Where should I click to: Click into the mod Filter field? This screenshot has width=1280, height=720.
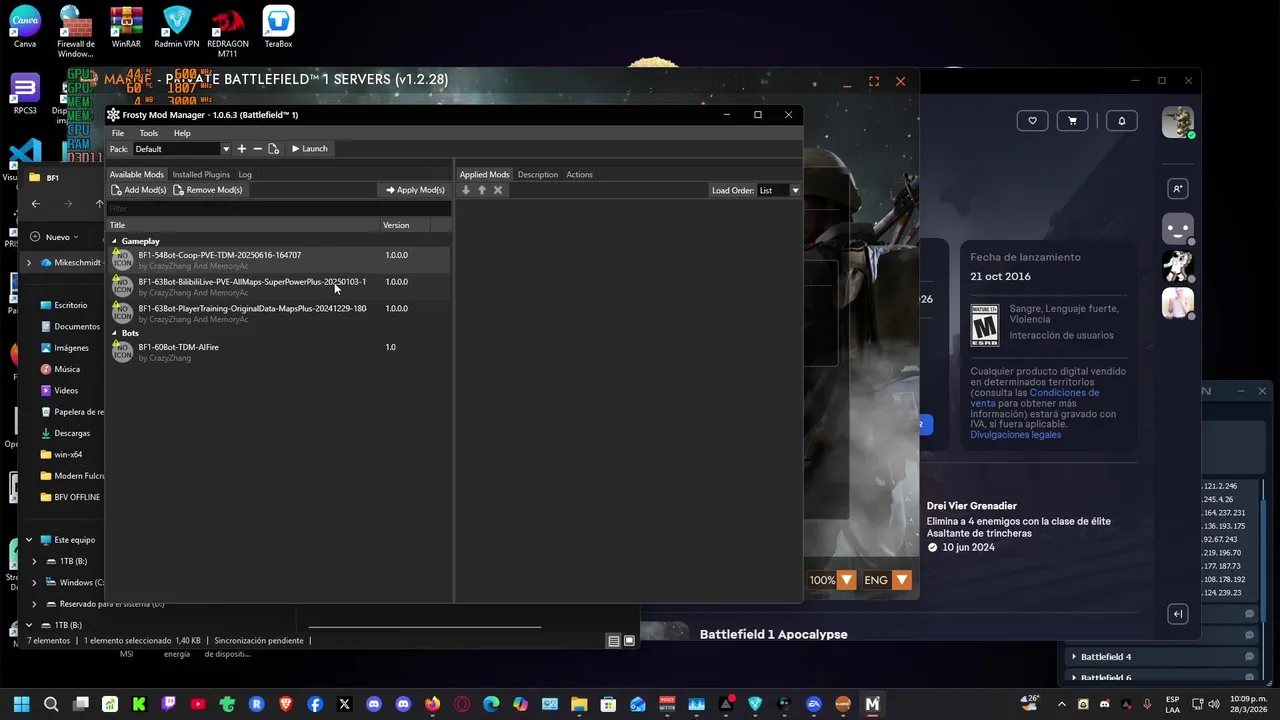279,208
